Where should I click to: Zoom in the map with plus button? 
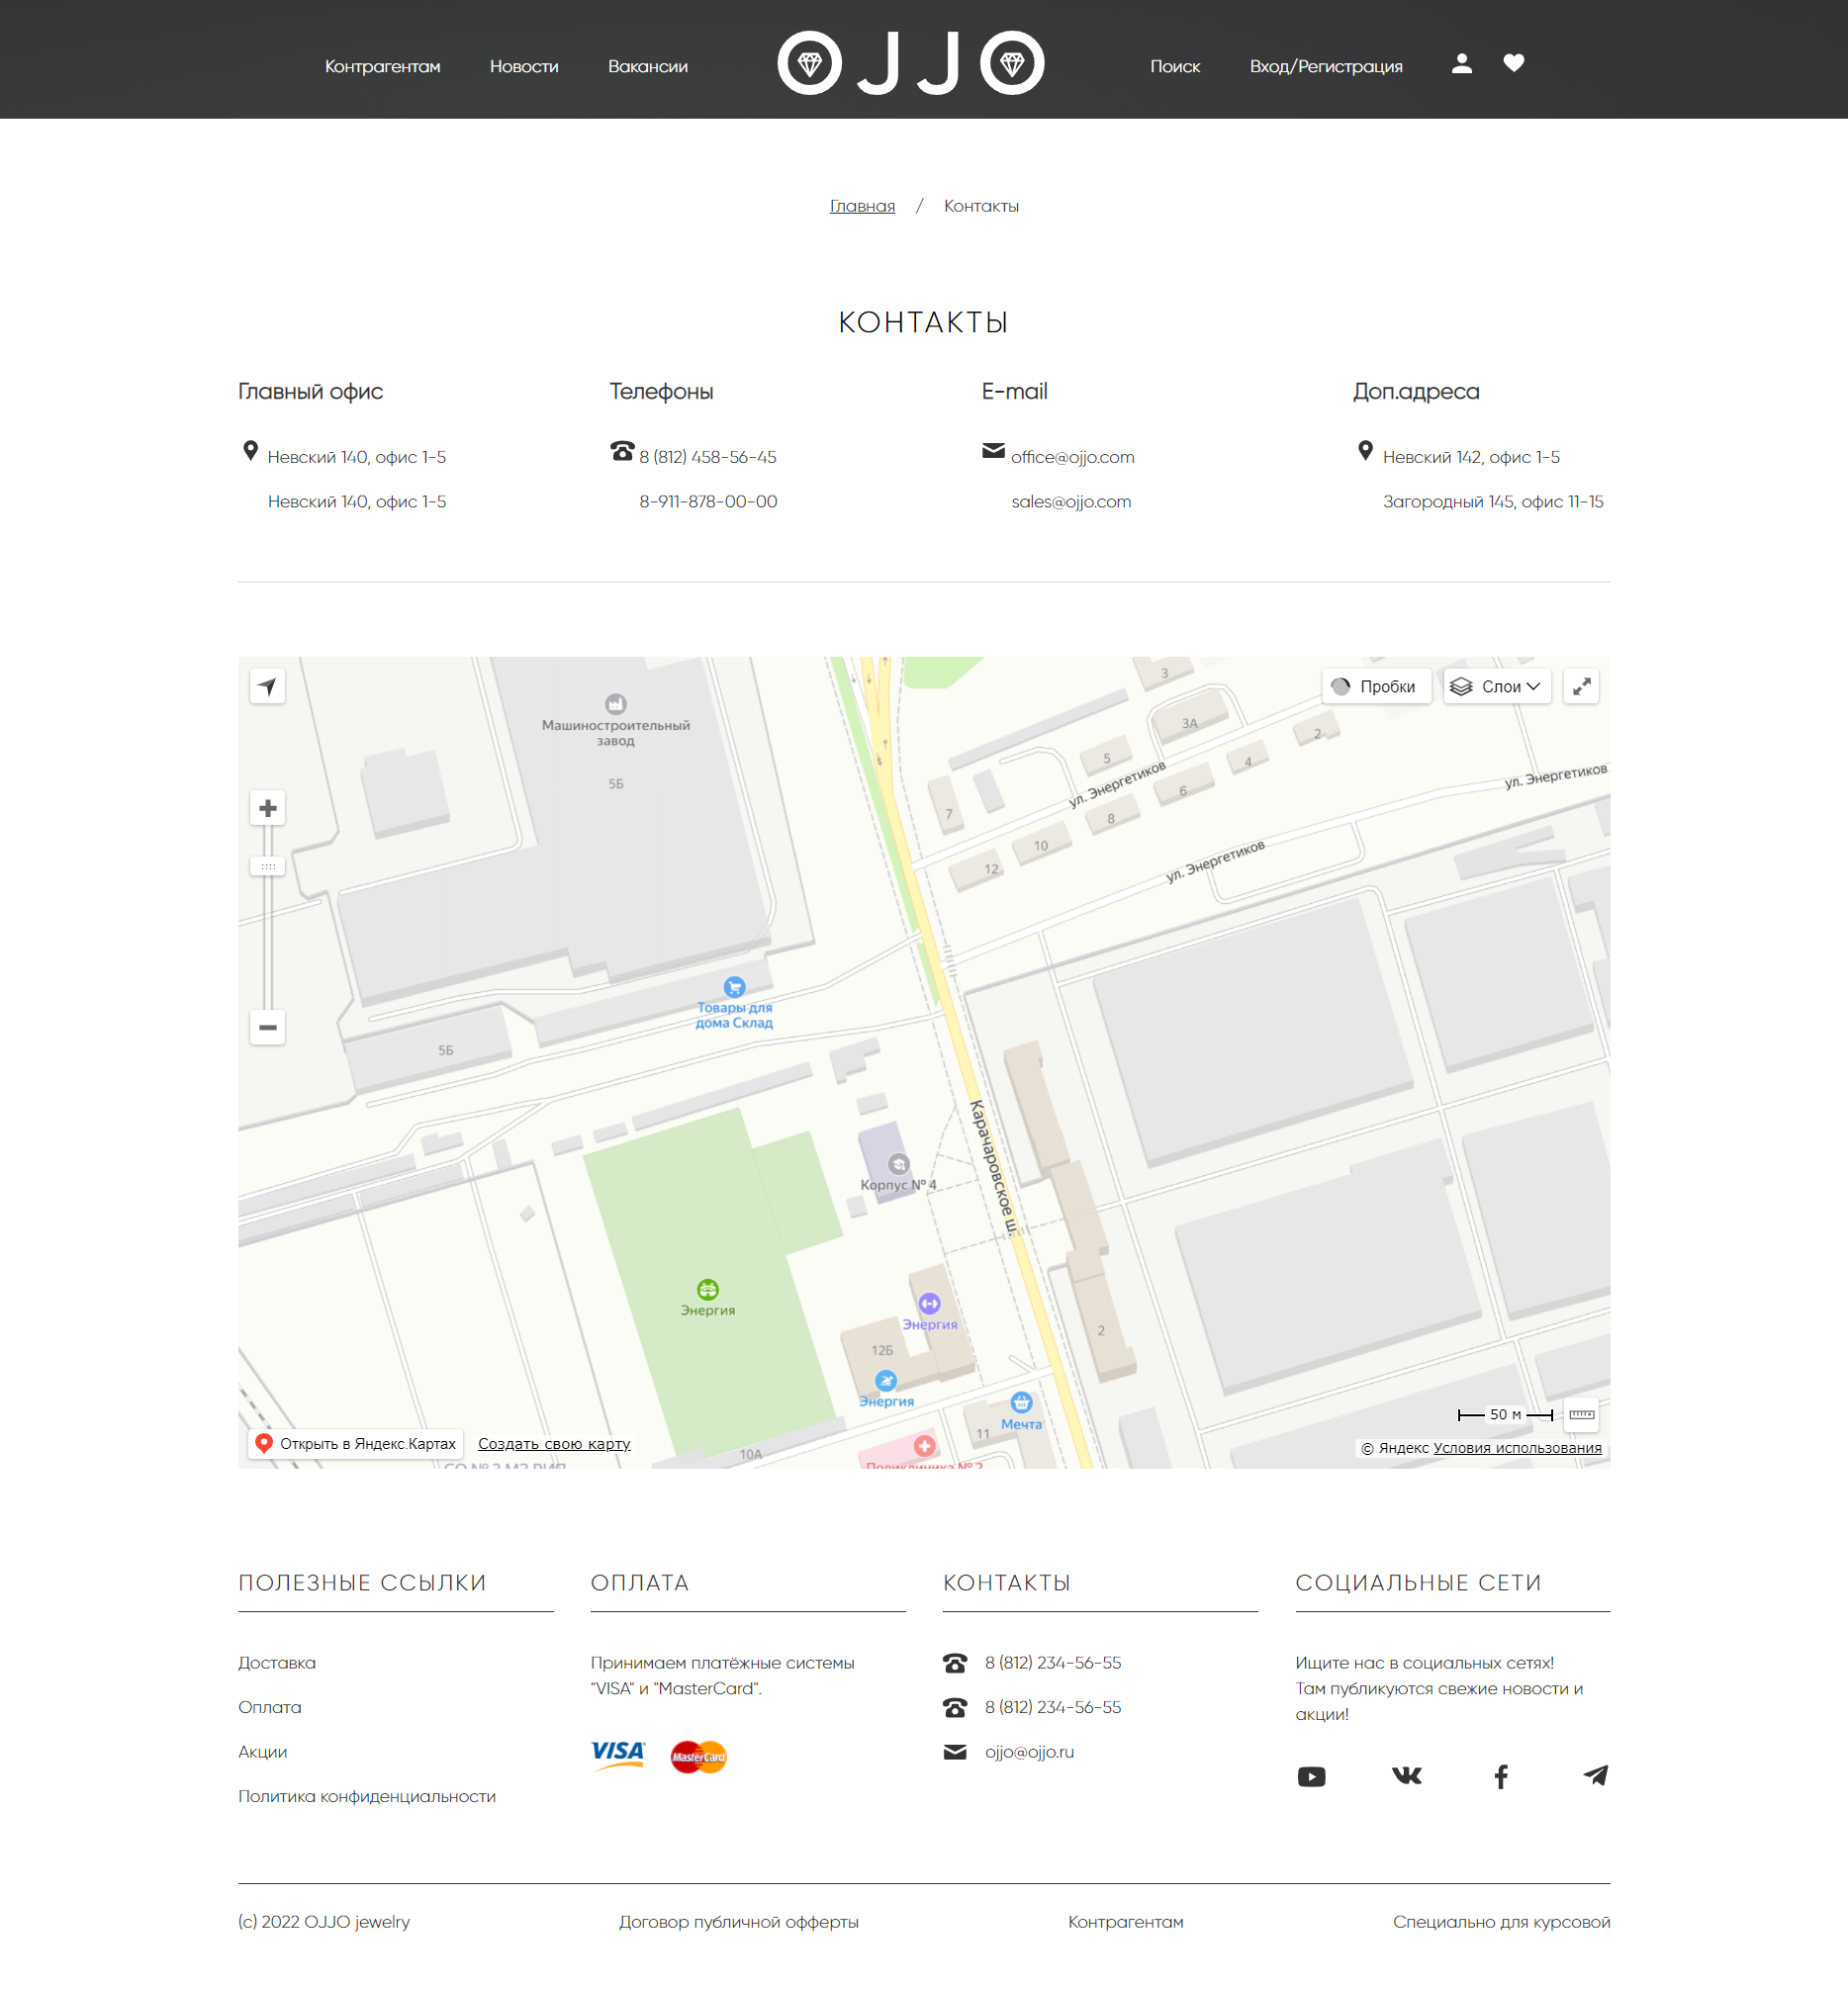coord(267,808)
